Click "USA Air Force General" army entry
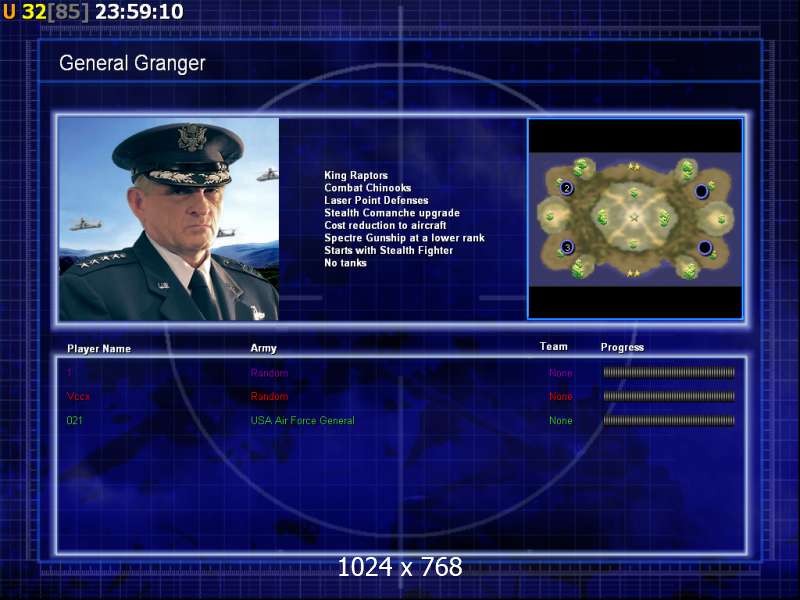This screenshot has height=600, width=800. [x=302, y=420]
